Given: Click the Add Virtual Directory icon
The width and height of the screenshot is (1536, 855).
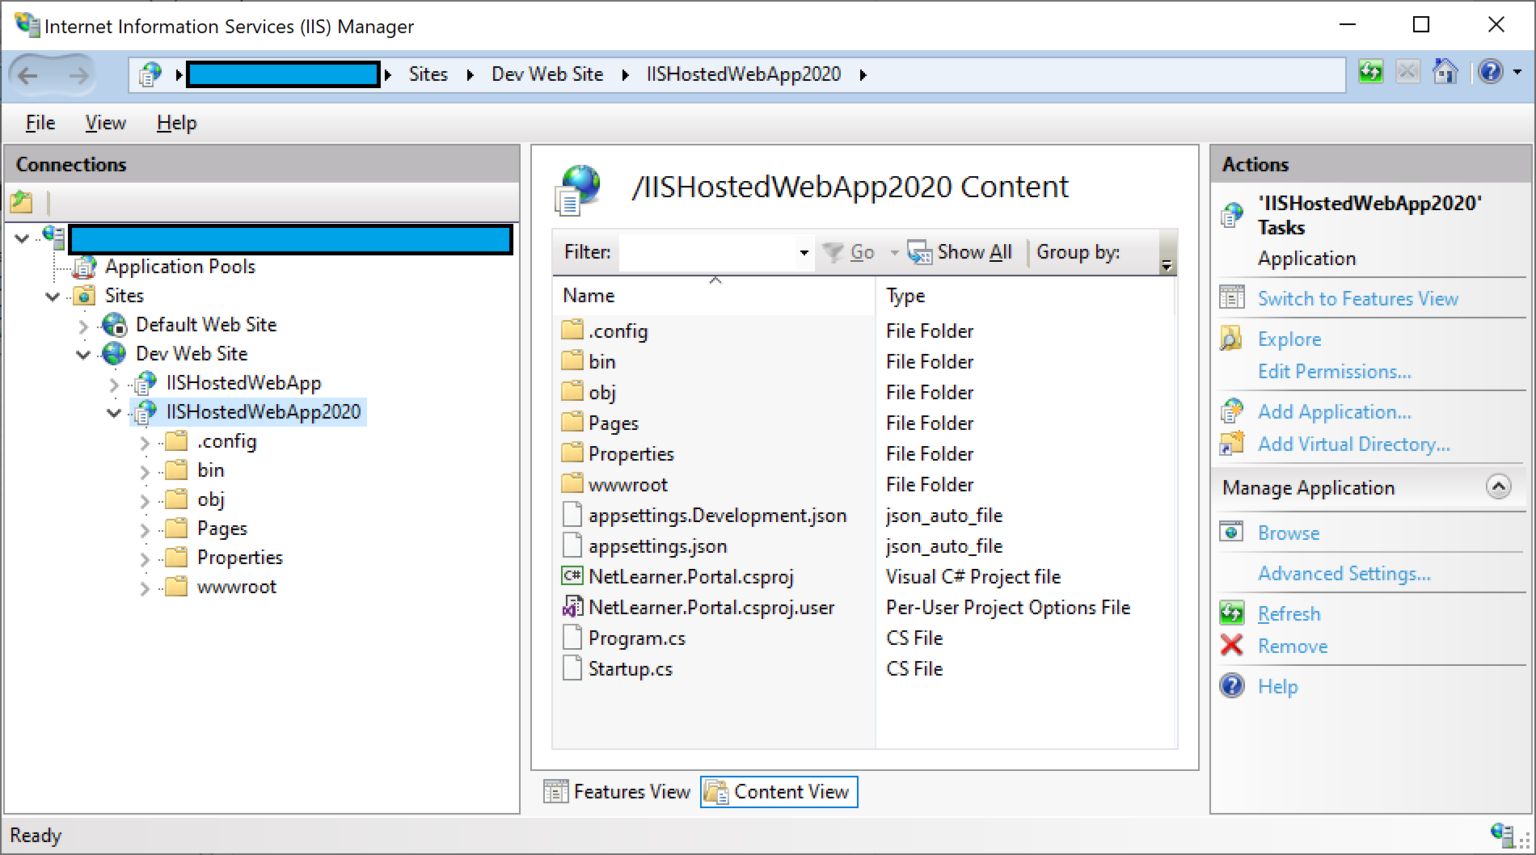Looking at the screenshot, I should 1231,444.
